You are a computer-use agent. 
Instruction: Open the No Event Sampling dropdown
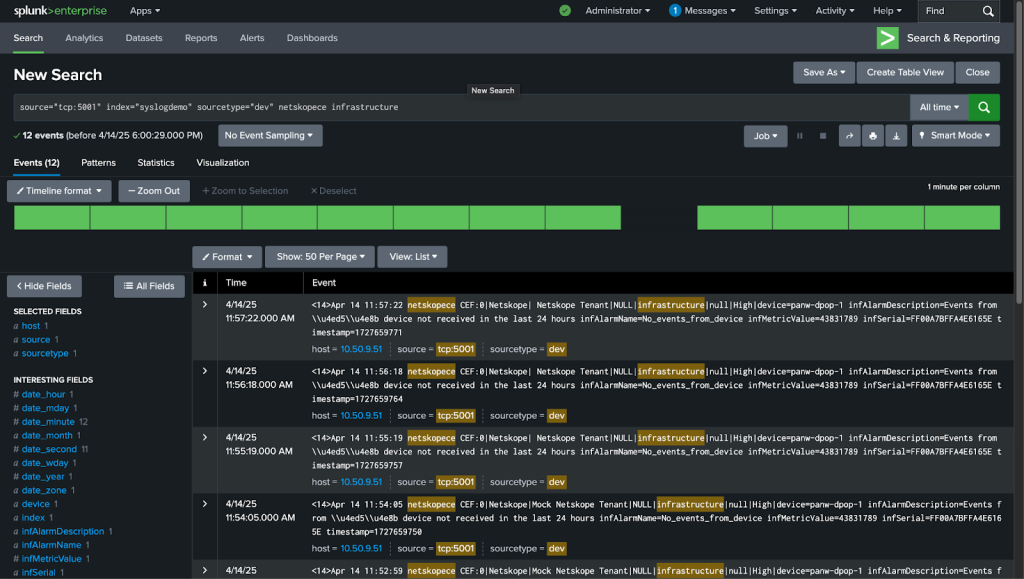pyautogui.click(x=270, y=136)
